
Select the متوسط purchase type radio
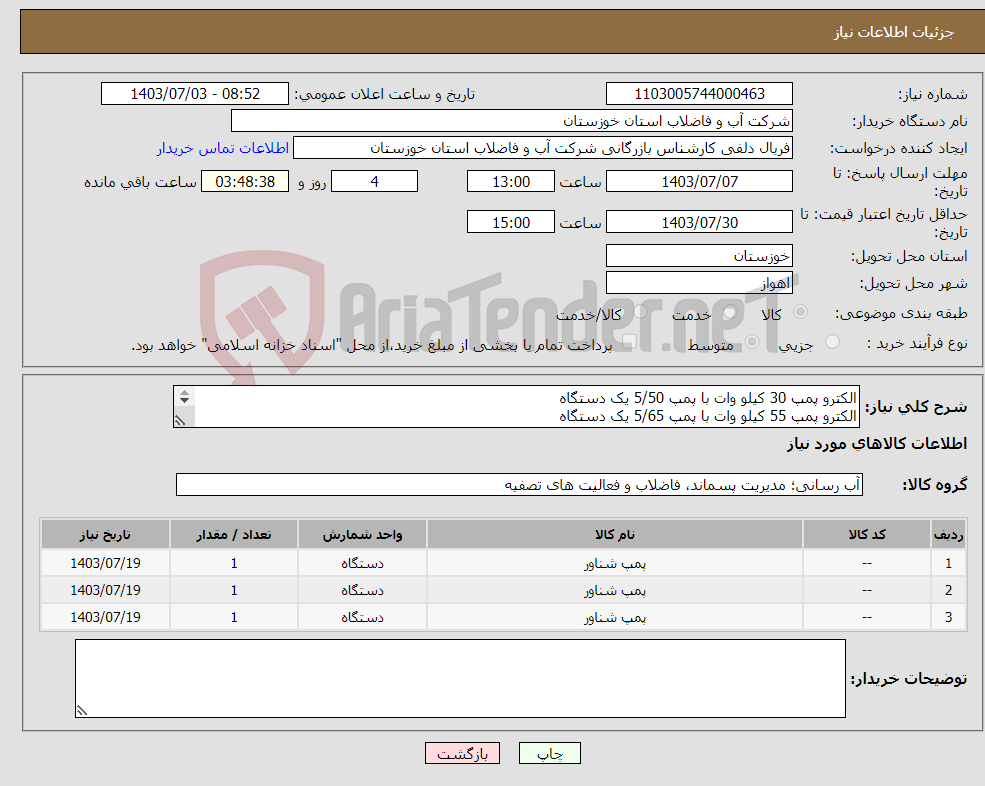point(752,342)
